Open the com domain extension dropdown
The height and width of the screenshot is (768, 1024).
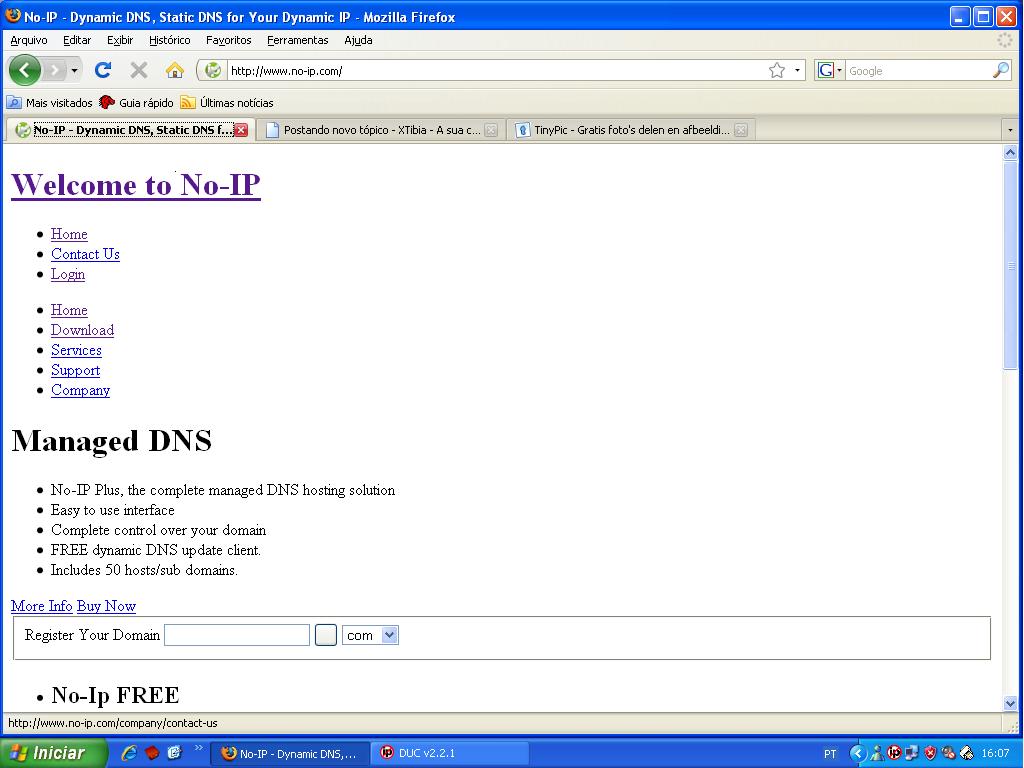coord(370,635)
